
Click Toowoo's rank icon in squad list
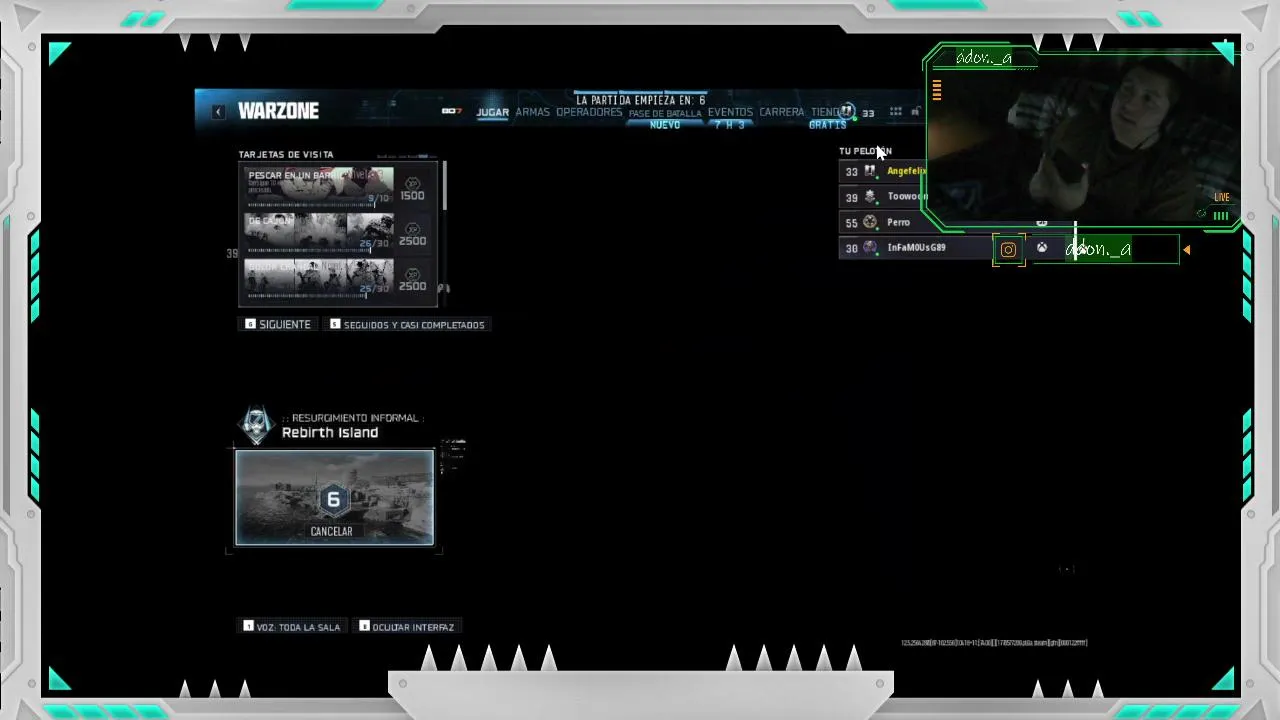(x=870, y=197)
